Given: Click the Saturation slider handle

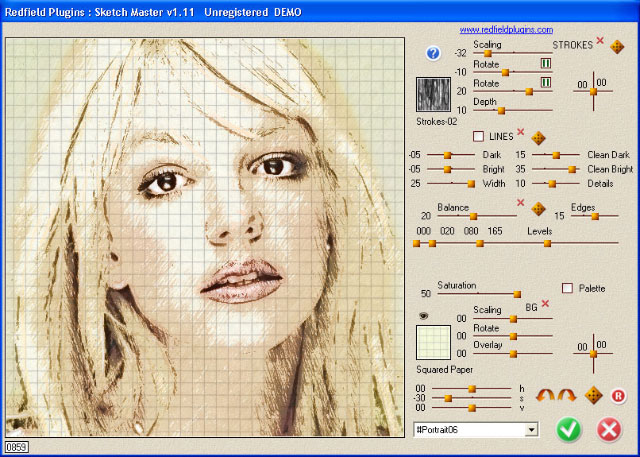Looking at the screenshot, I should pos(517,294).
